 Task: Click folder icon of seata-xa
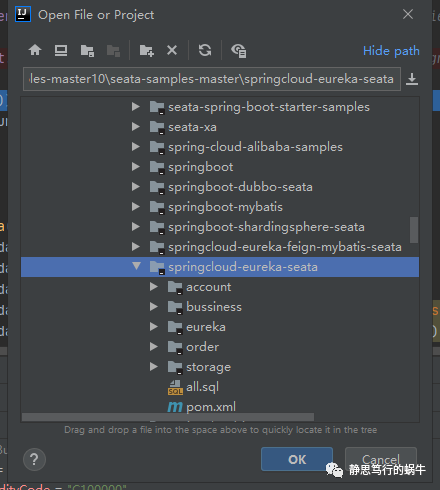[x=157, y=127]
